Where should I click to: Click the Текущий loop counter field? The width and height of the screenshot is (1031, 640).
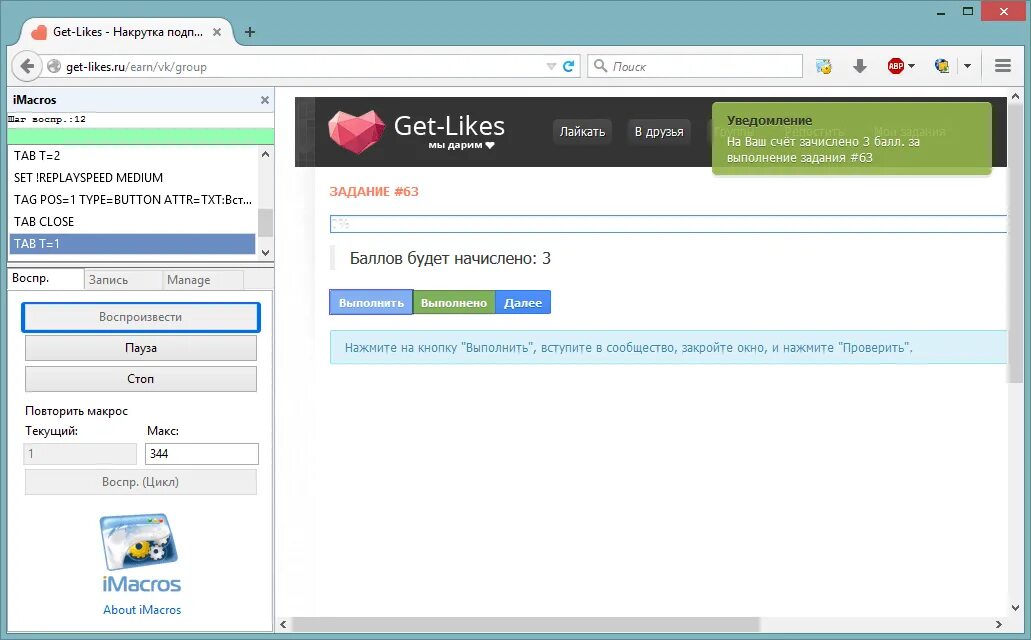pos(80,454)
